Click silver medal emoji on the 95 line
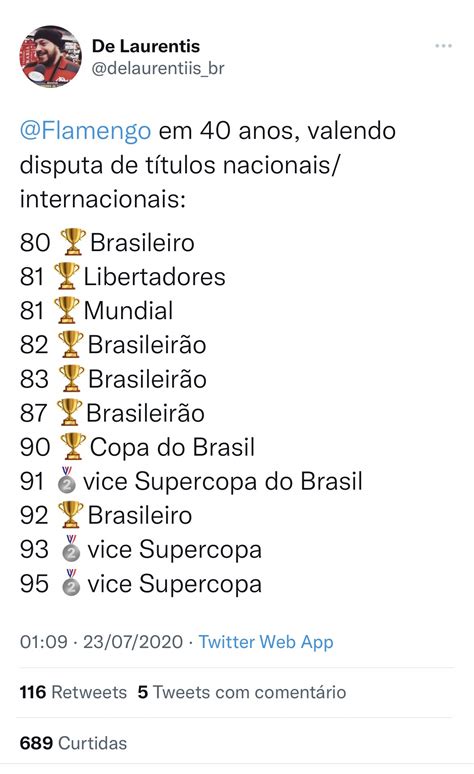Viewport: 474px width, 774px height. 71,582
